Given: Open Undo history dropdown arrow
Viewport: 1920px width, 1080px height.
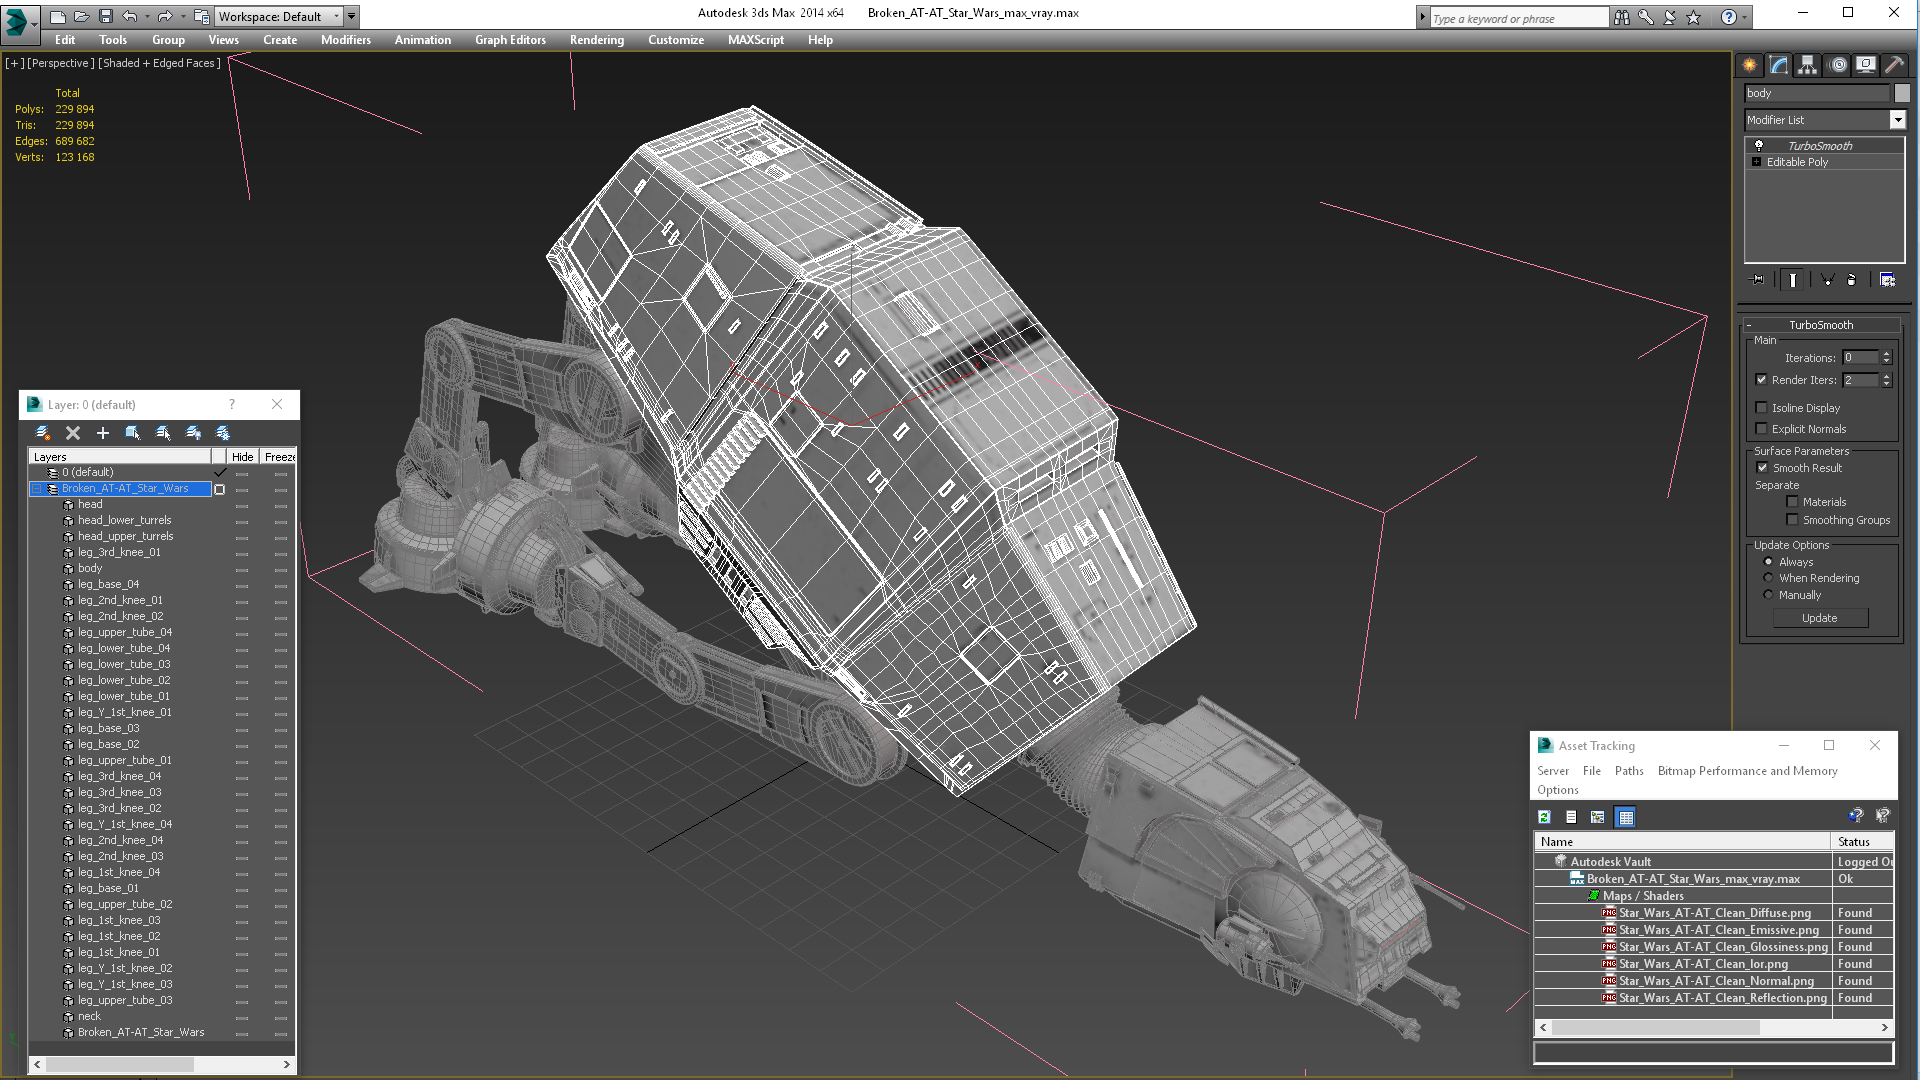Looking at the screenshot, I should click(146, 16).
